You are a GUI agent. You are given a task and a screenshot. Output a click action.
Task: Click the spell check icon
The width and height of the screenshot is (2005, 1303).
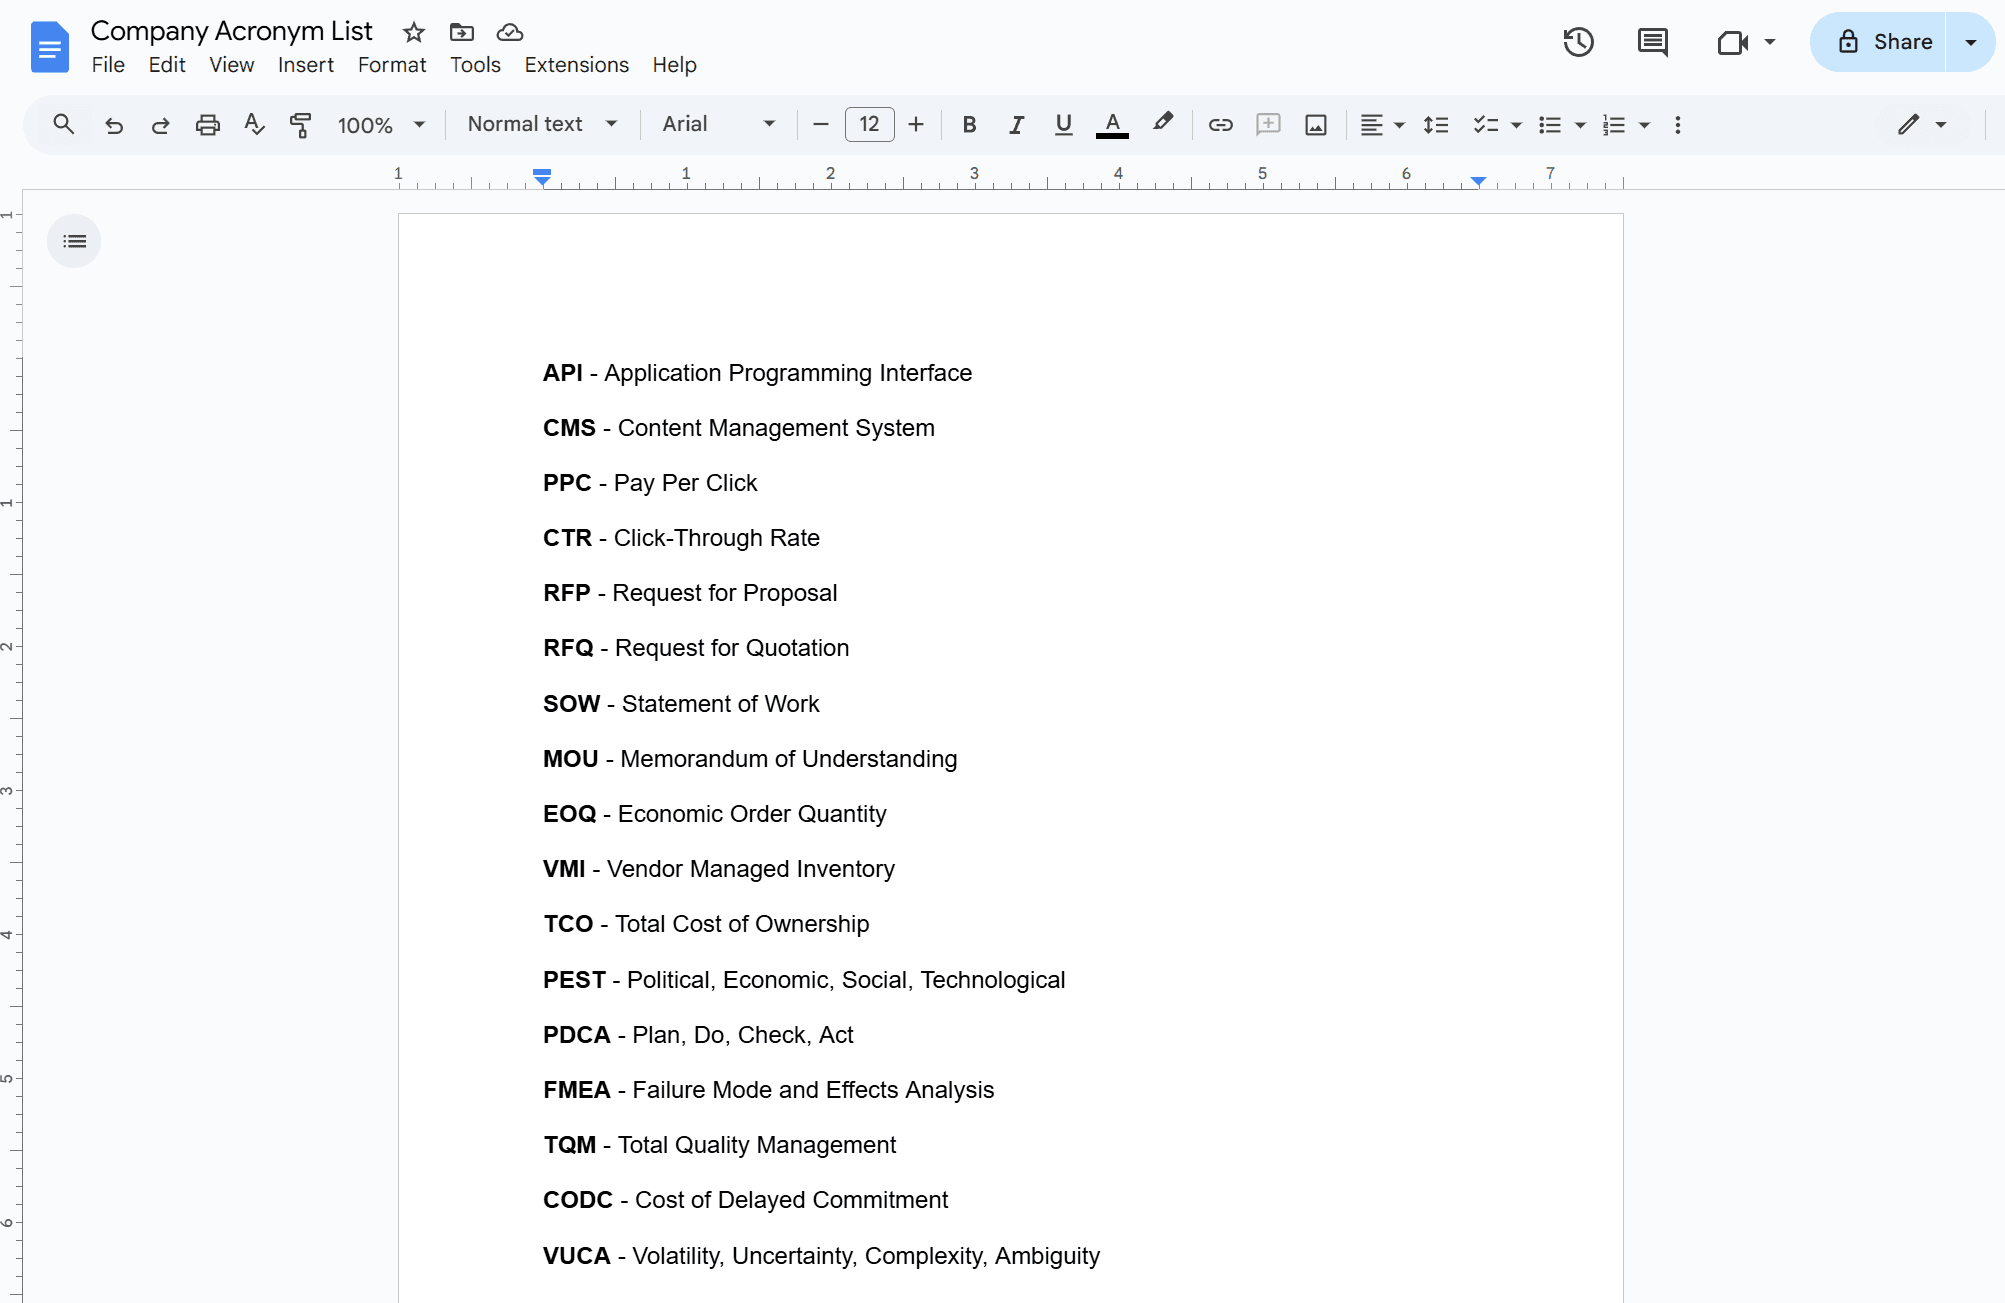click(254, 125)
